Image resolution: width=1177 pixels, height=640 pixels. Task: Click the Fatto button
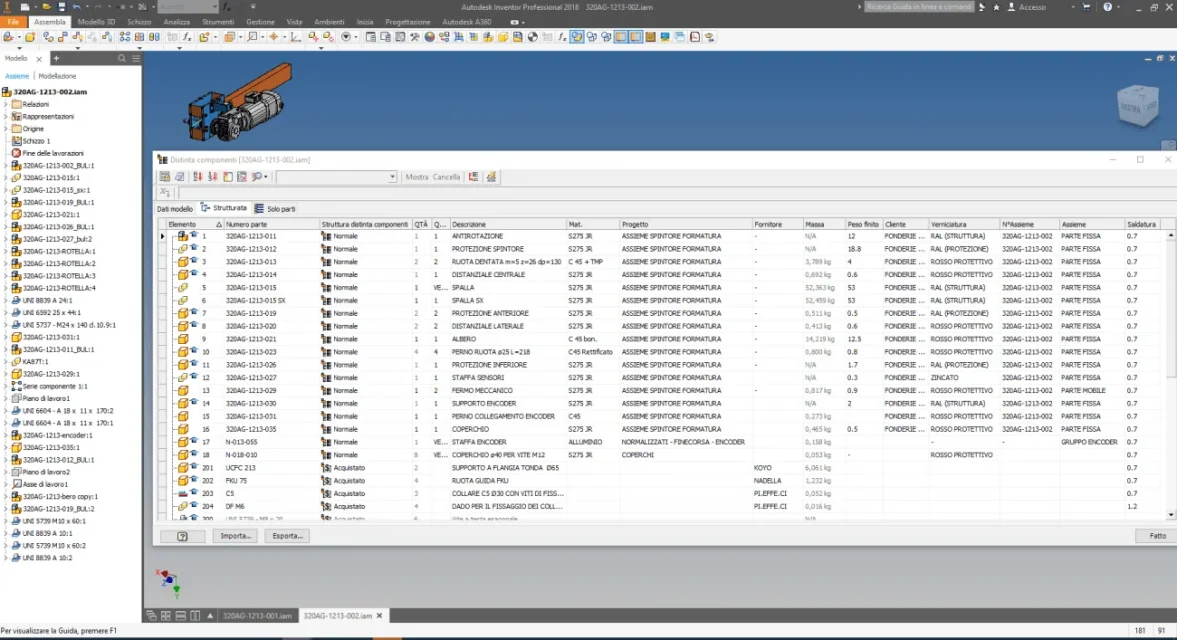click(x=1157, y=536)
